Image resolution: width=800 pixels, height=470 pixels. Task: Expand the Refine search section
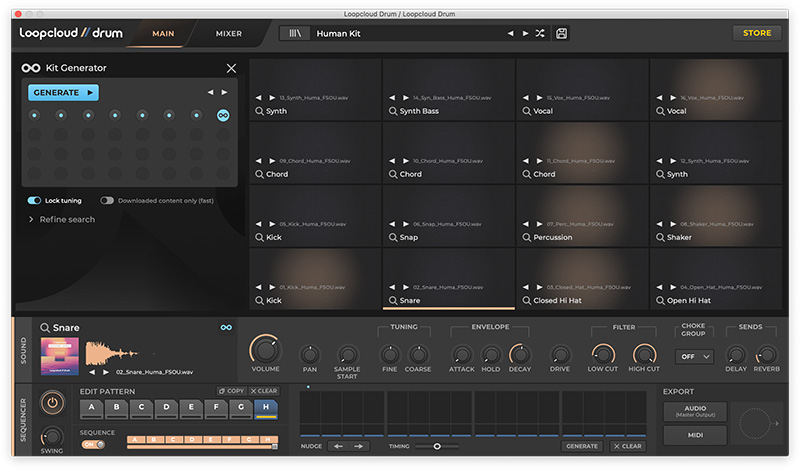[x=62, y=219]
